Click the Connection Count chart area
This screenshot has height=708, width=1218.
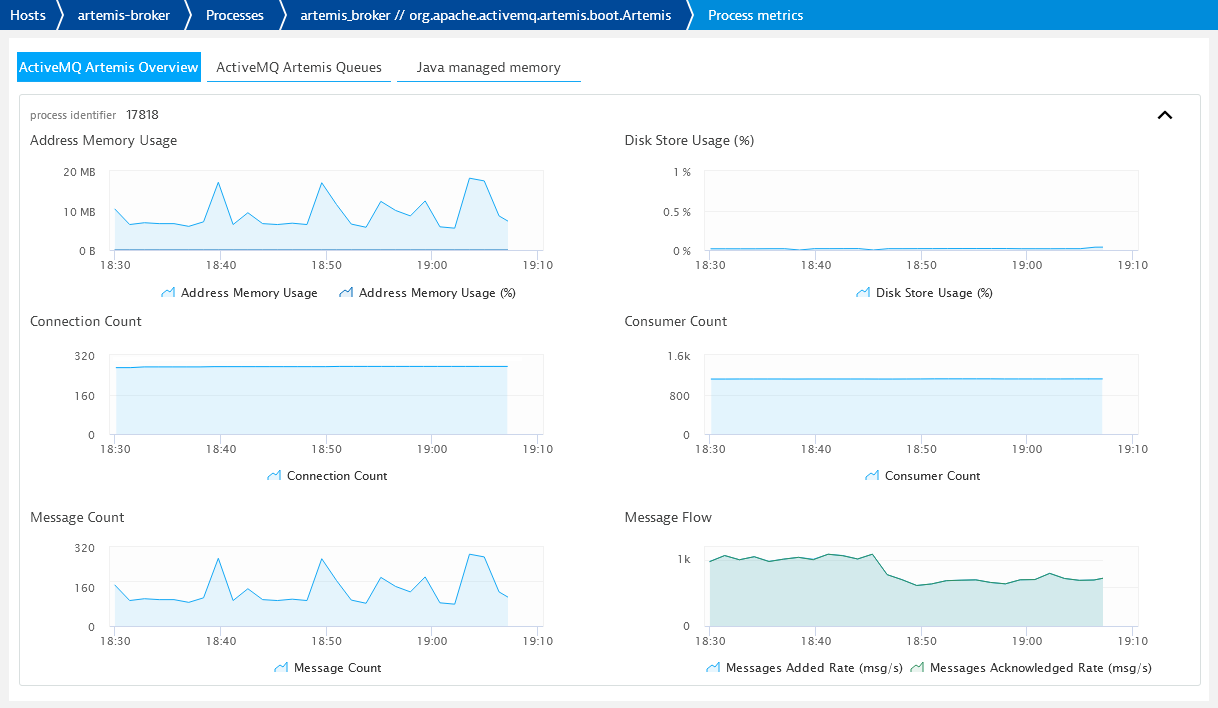325,395
